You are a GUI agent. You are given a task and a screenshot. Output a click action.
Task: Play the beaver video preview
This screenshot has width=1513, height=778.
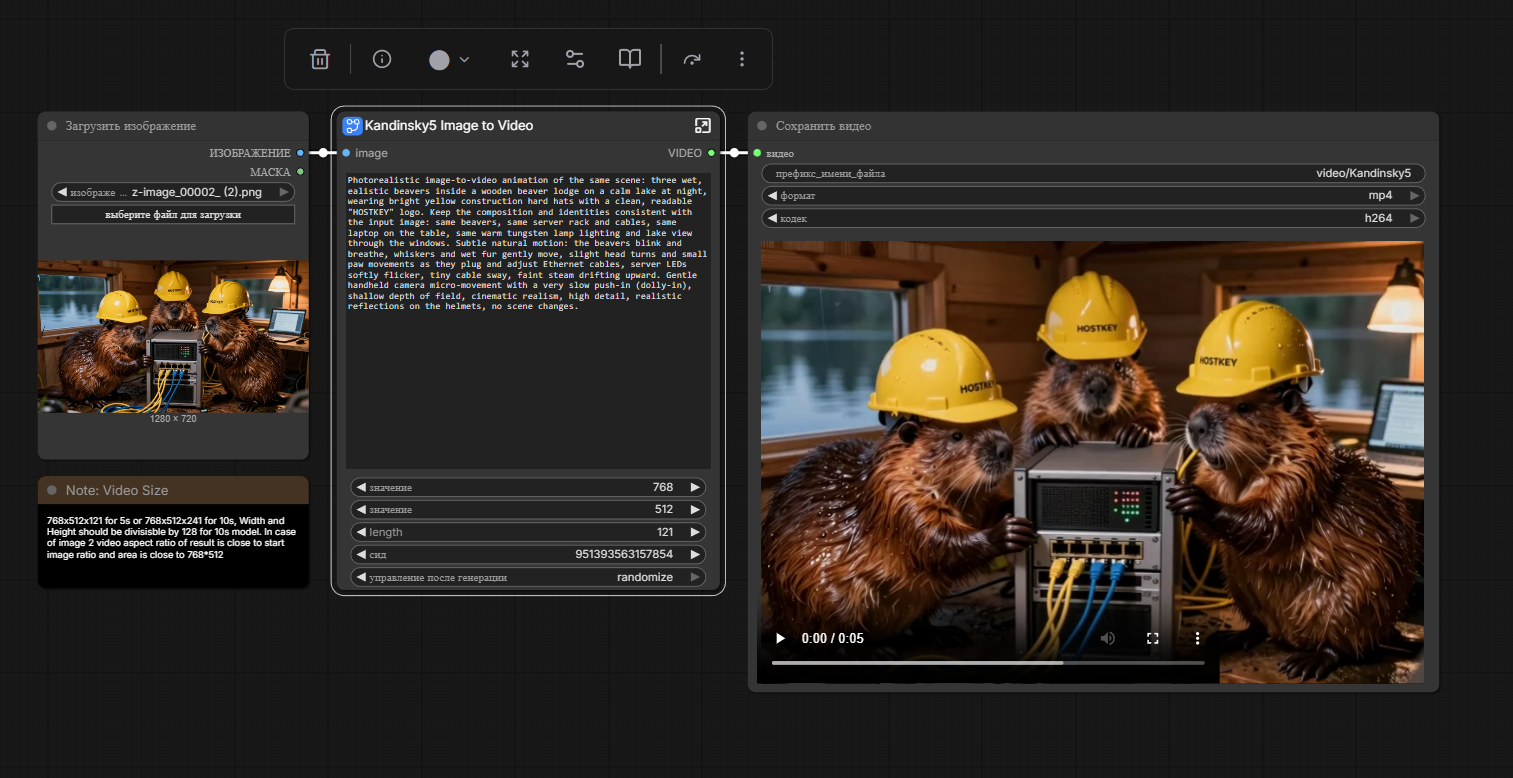780,638
